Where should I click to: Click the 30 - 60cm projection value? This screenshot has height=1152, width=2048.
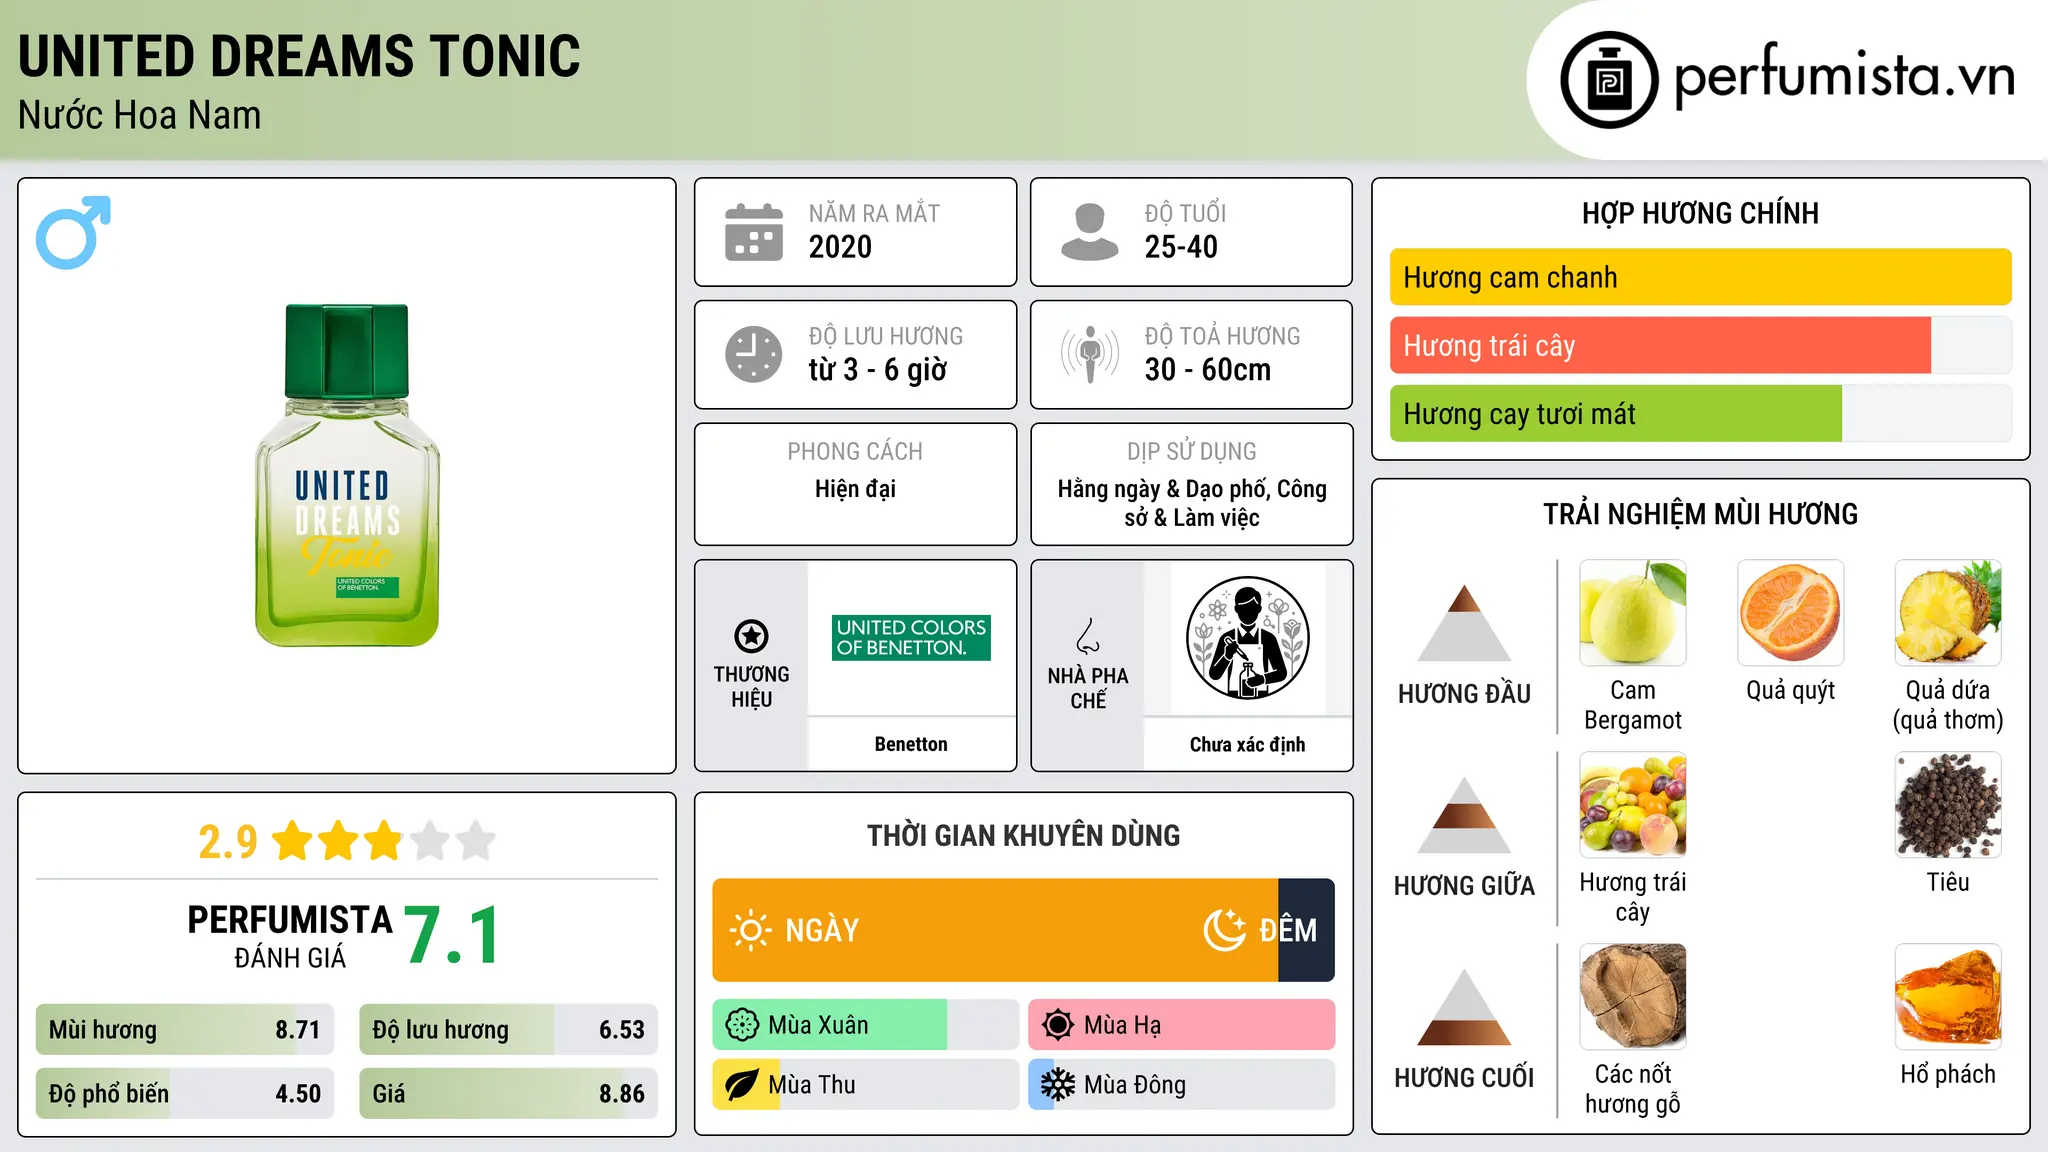(1208, 370)
